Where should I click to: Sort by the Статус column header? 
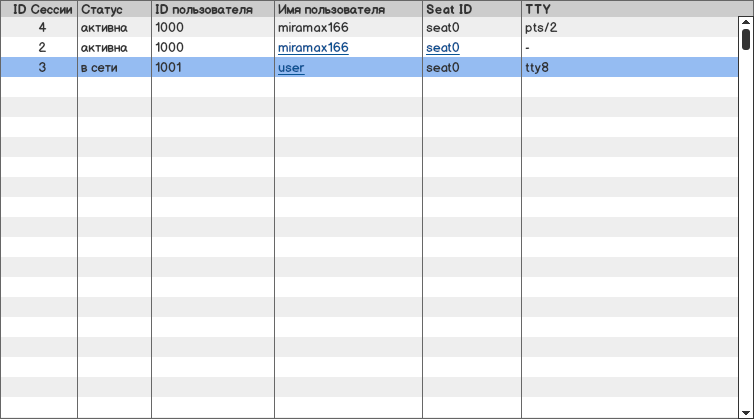114,9
